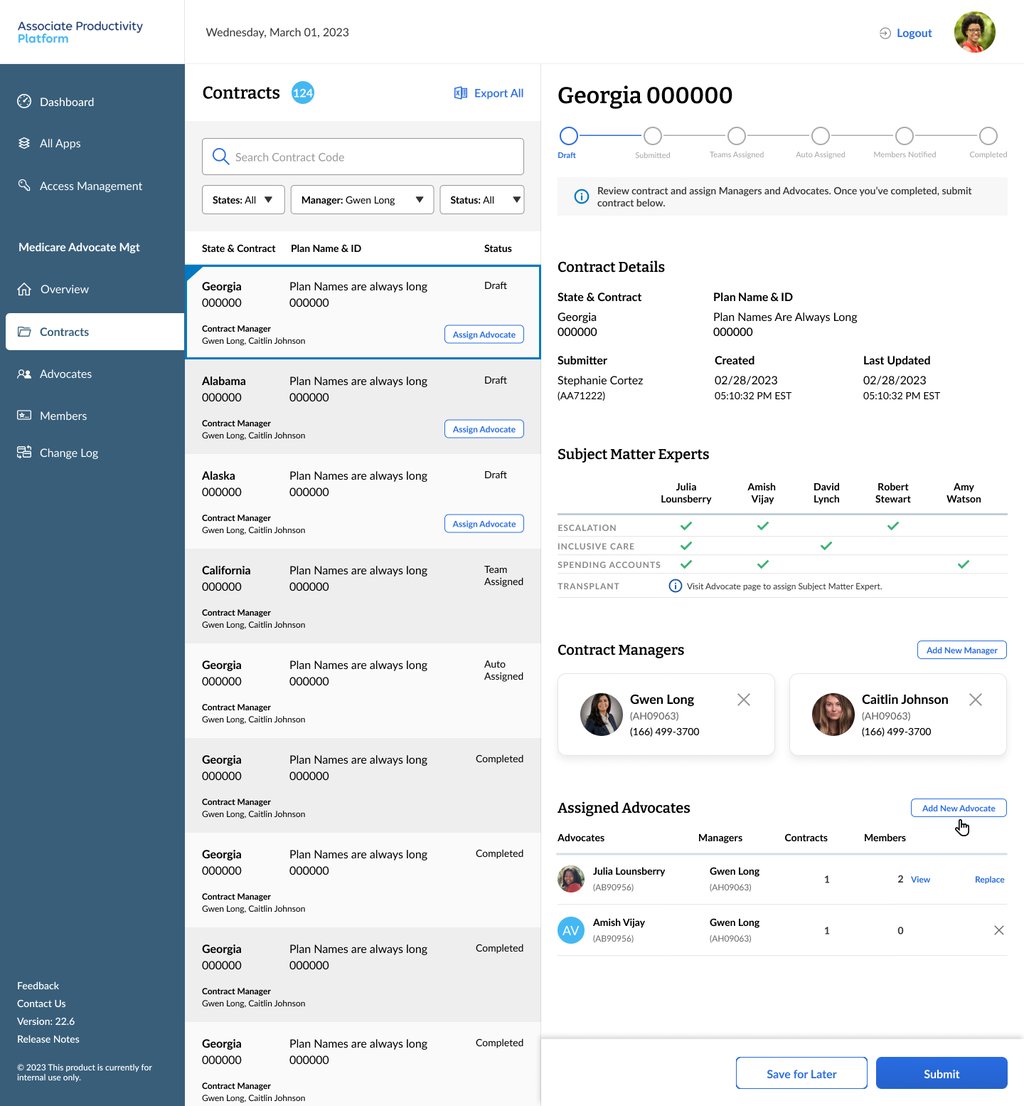The image size is (1024, 1106).
Task: Open the user profile avatar
Action: pyautogui.click(x=974, y=32)
